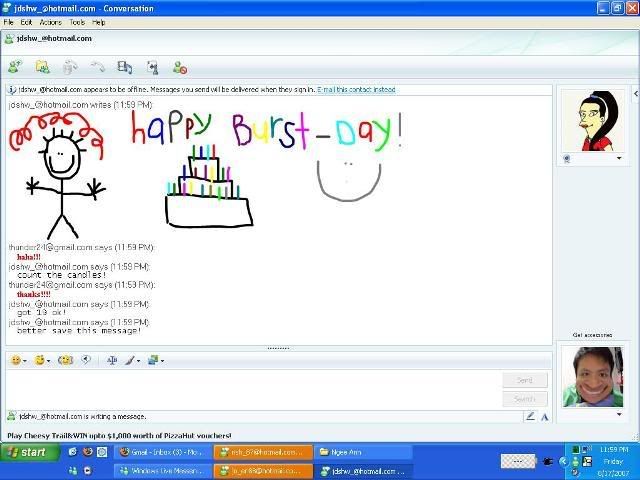
Task: Launch Firefox from quick launch bar
Action: (x=88, y=452)
